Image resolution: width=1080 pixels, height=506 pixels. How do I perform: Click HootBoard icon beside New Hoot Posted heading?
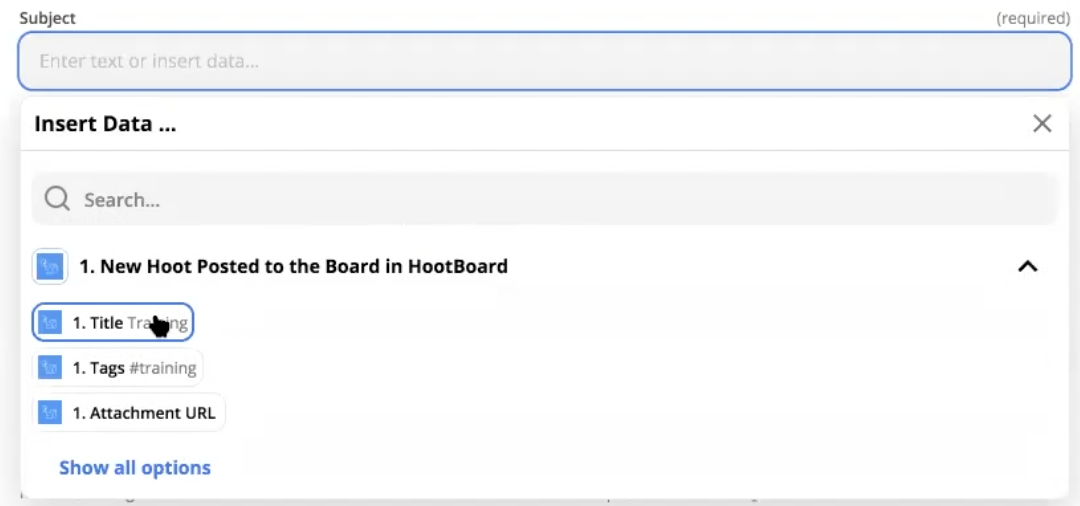(50, 267)
